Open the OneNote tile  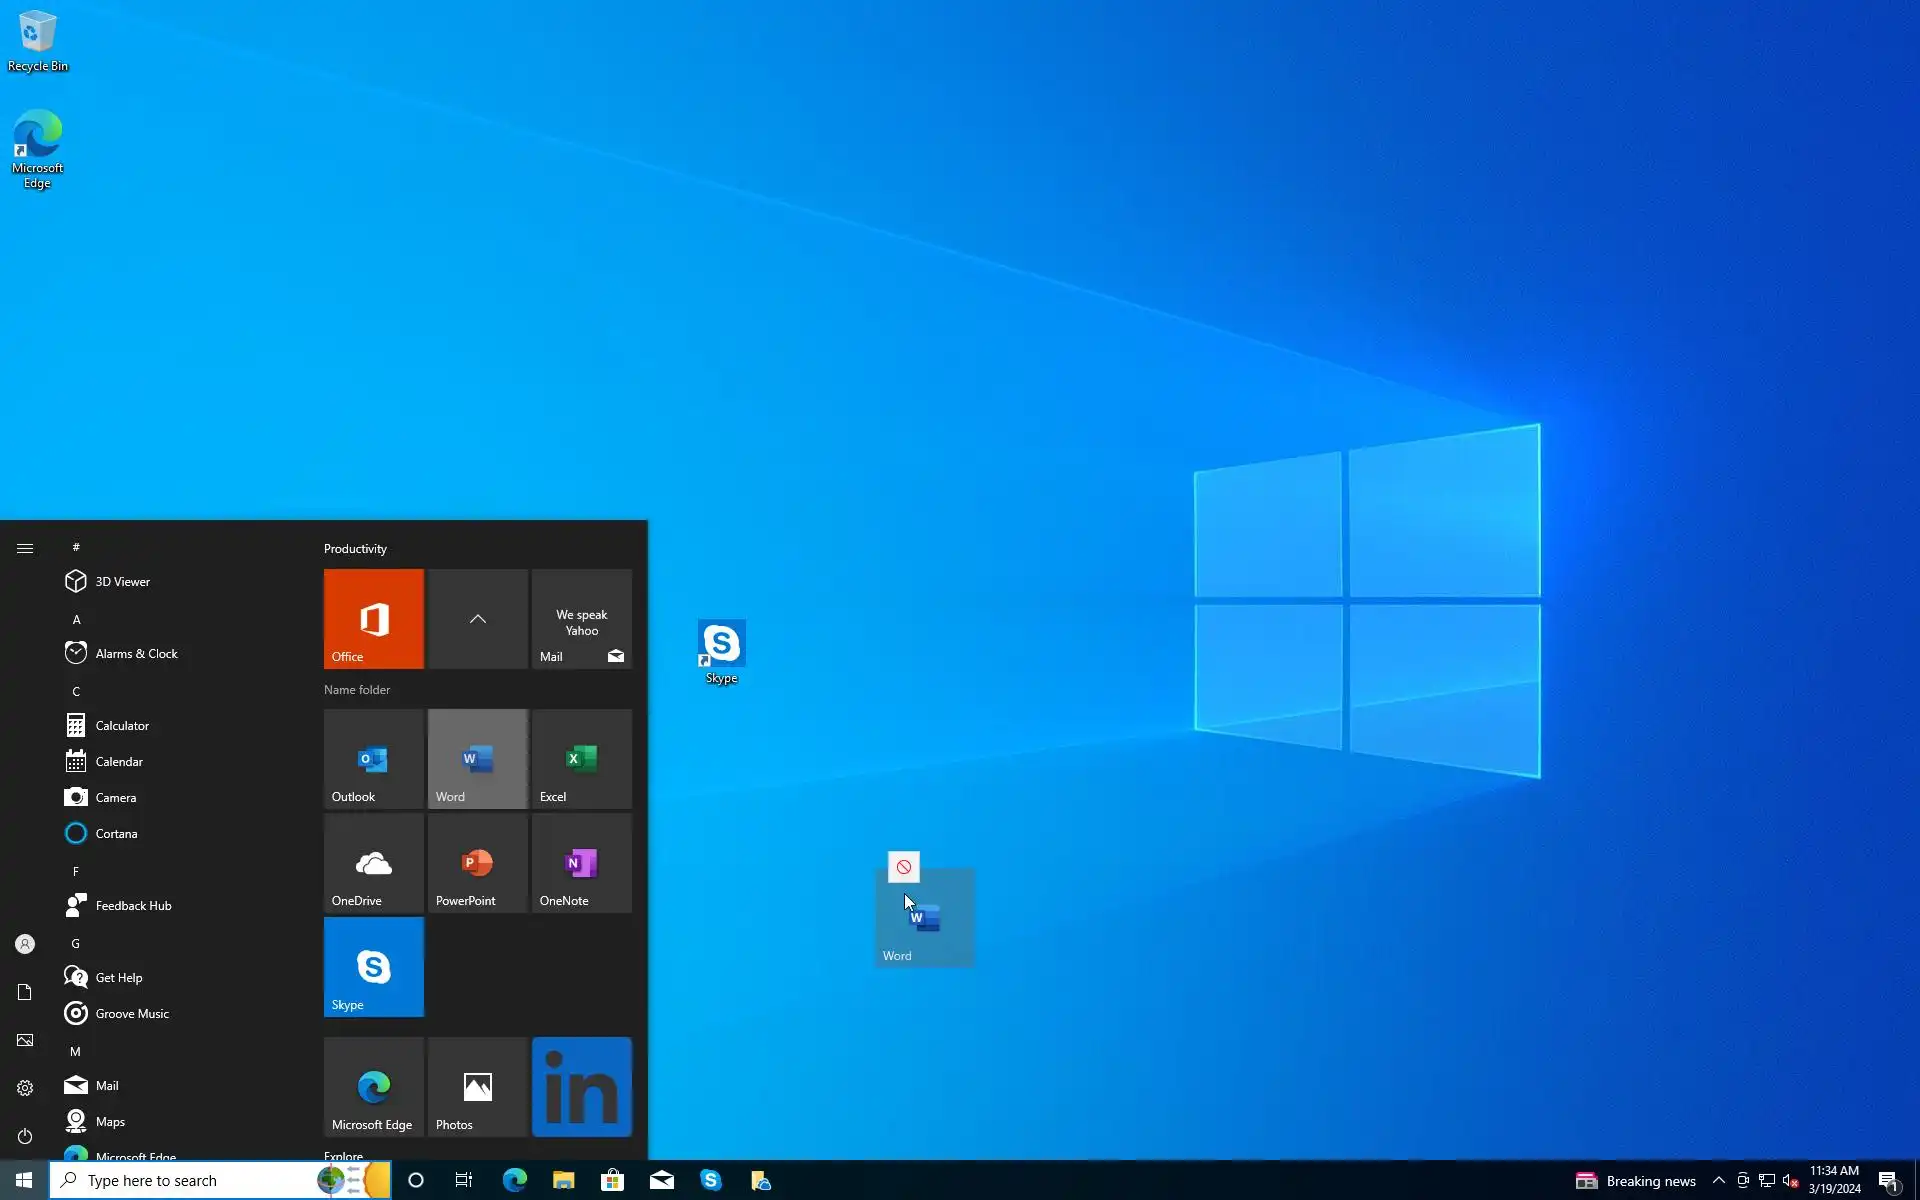pos(581,863)
